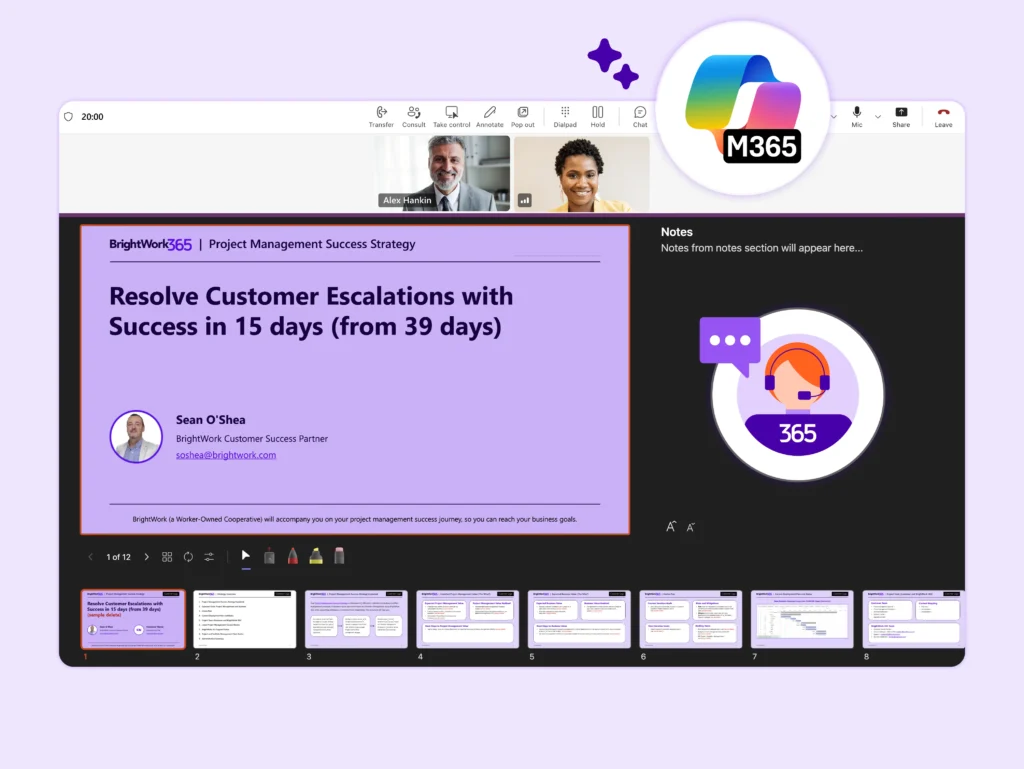Show slide 7 thumbnail with Gantt chart
The width and height of the screenshot is (1024, 769).
tap(803, 619)
